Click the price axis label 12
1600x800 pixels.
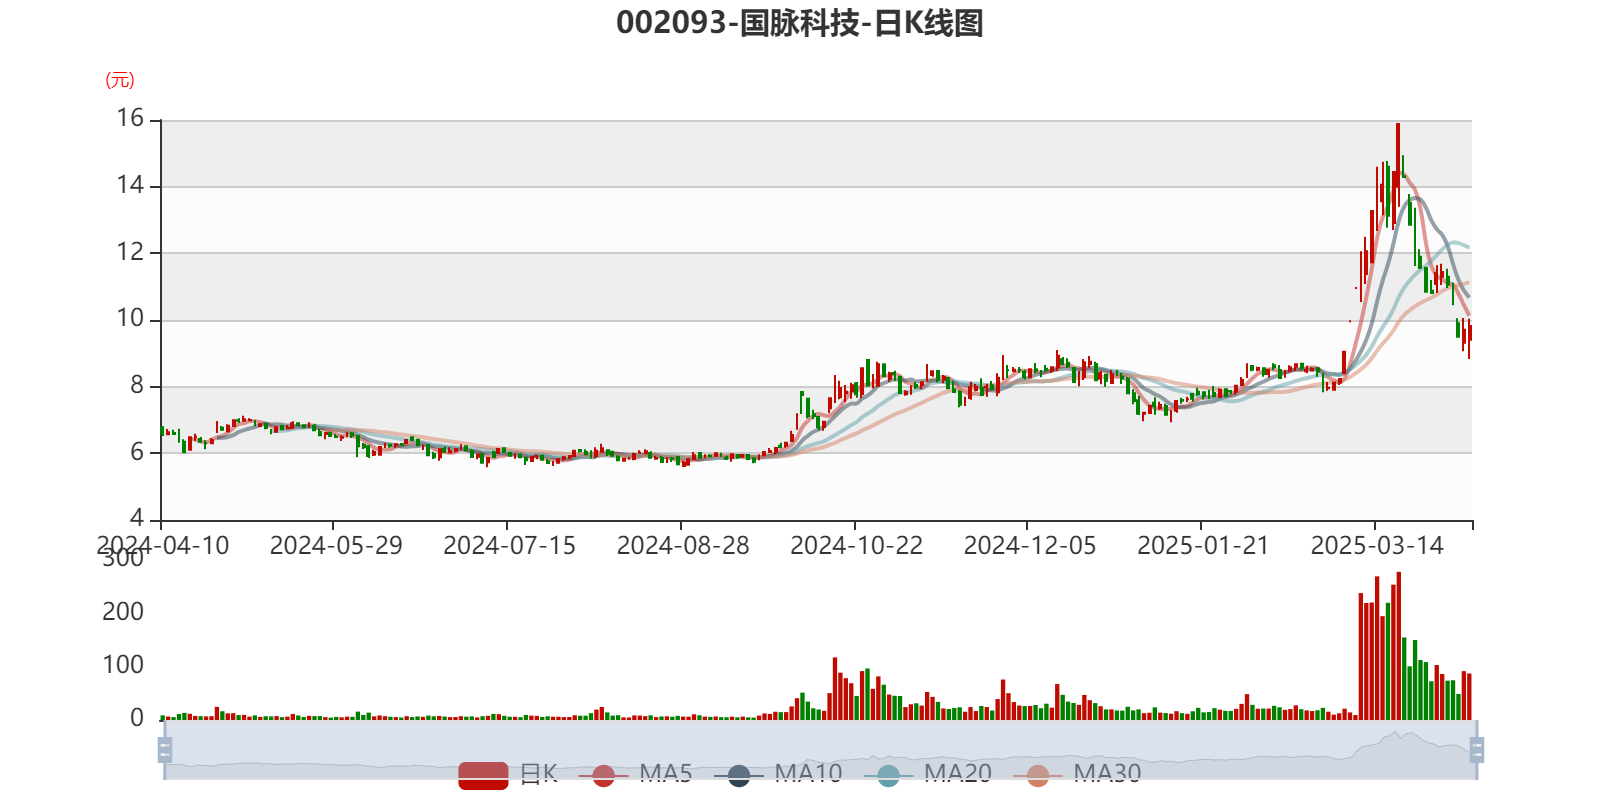point(131,252)
